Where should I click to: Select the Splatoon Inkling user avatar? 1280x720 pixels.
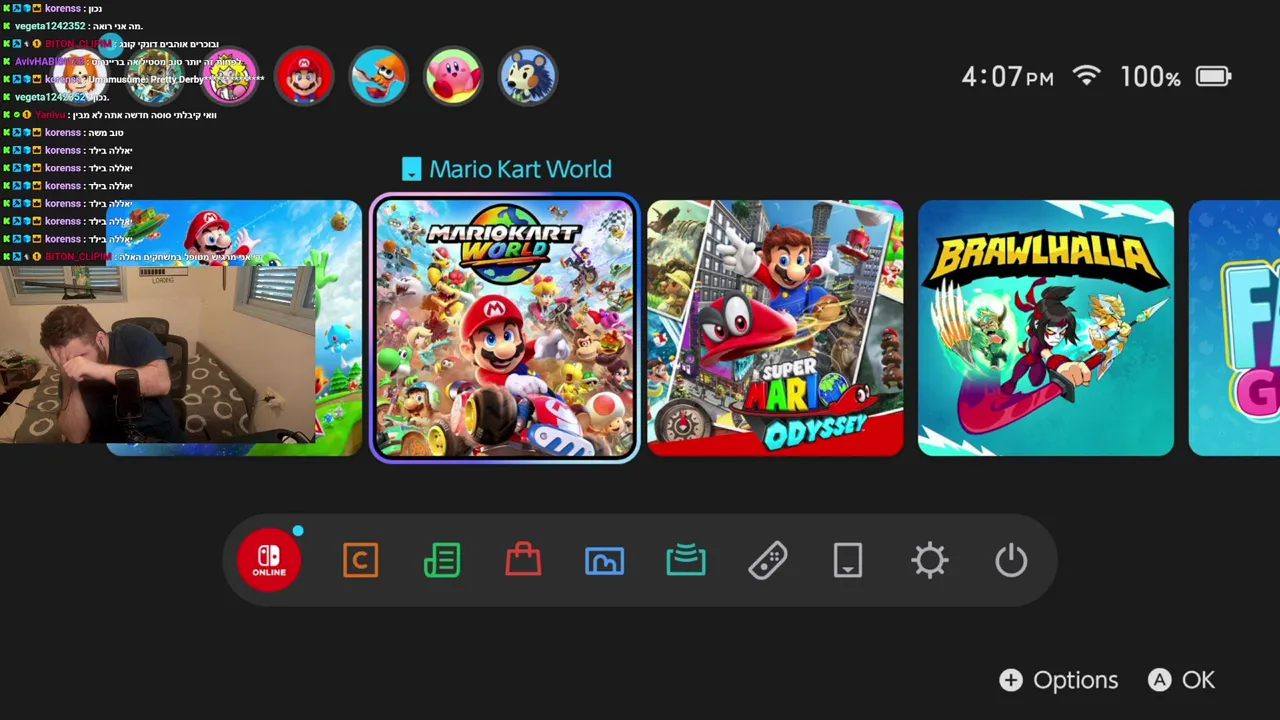click(x=379, y=76)
